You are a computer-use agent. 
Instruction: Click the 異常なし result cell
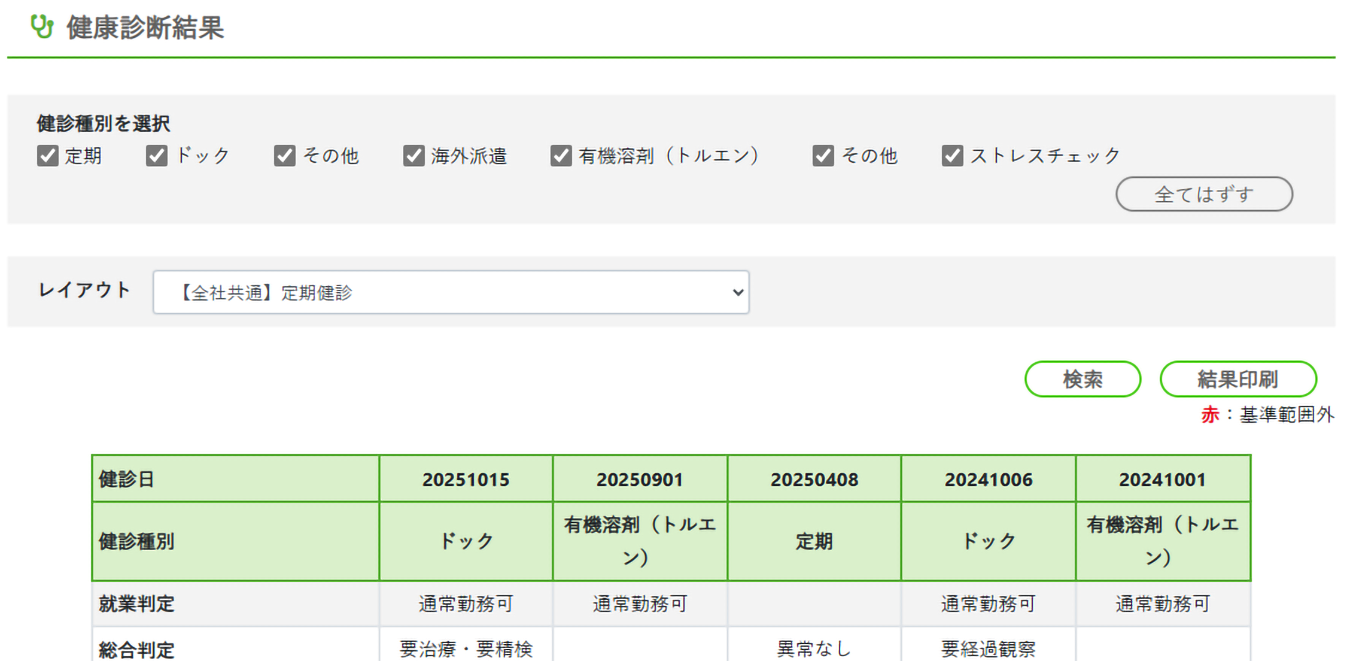point(814,649)
